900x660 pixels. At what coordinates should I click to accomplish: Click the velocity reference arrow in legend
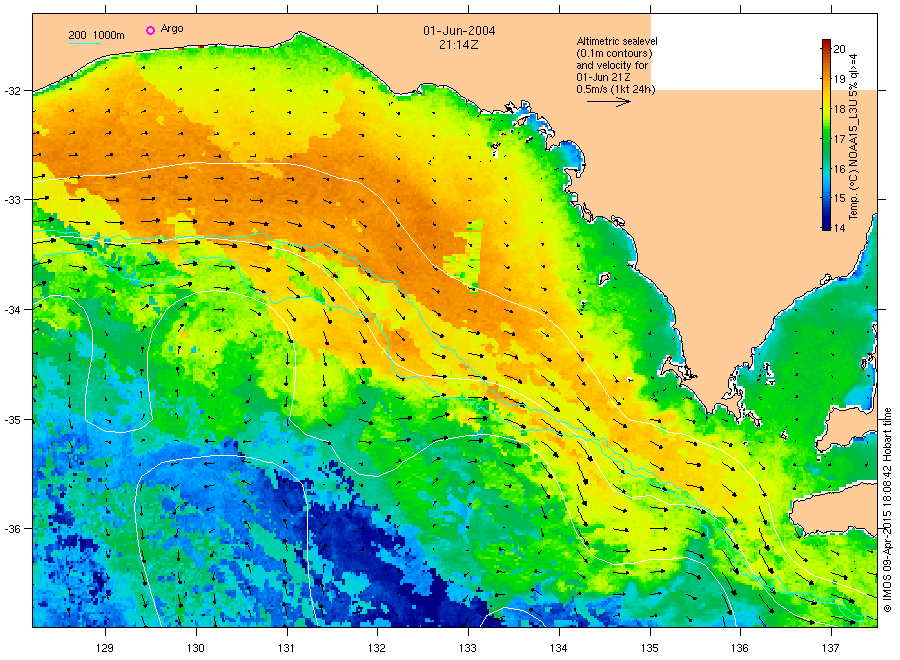click(x=609, y=102)
